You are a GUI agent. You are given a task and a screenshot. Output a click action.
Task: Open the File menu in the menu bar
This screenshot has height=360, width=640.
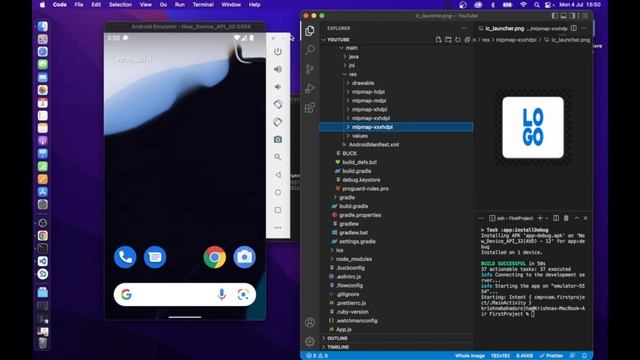point(79,4)
